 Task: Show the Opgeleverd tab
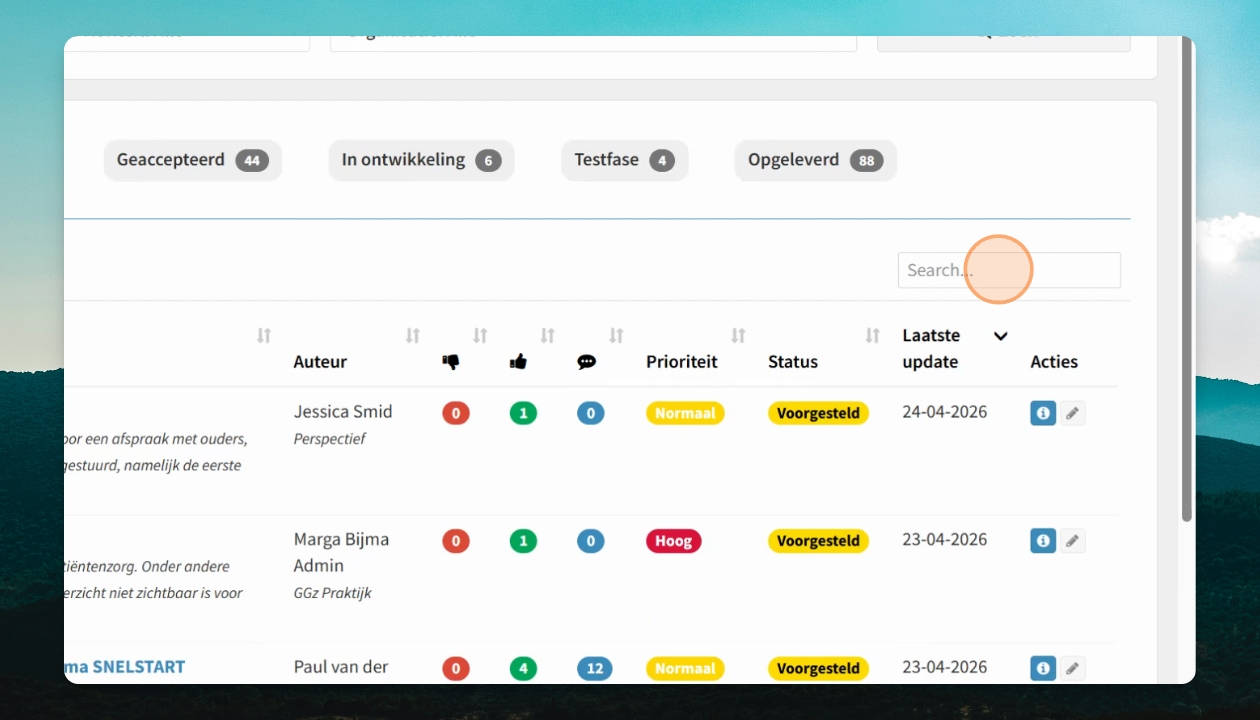[815, 160]
